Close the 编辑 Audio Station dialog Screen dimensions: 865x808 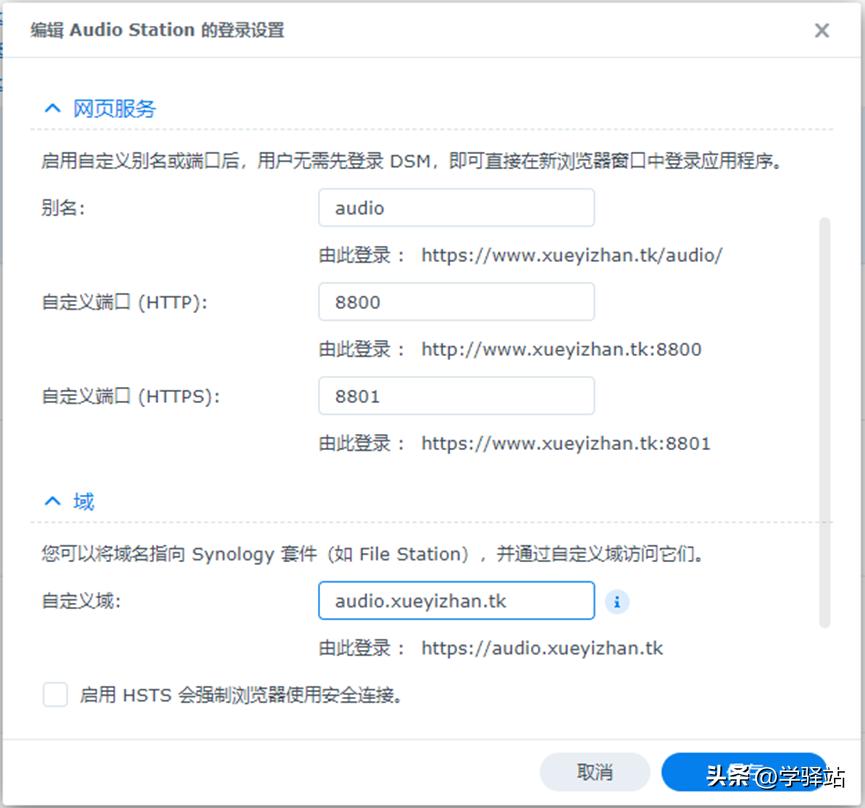[x=822, y=30]
